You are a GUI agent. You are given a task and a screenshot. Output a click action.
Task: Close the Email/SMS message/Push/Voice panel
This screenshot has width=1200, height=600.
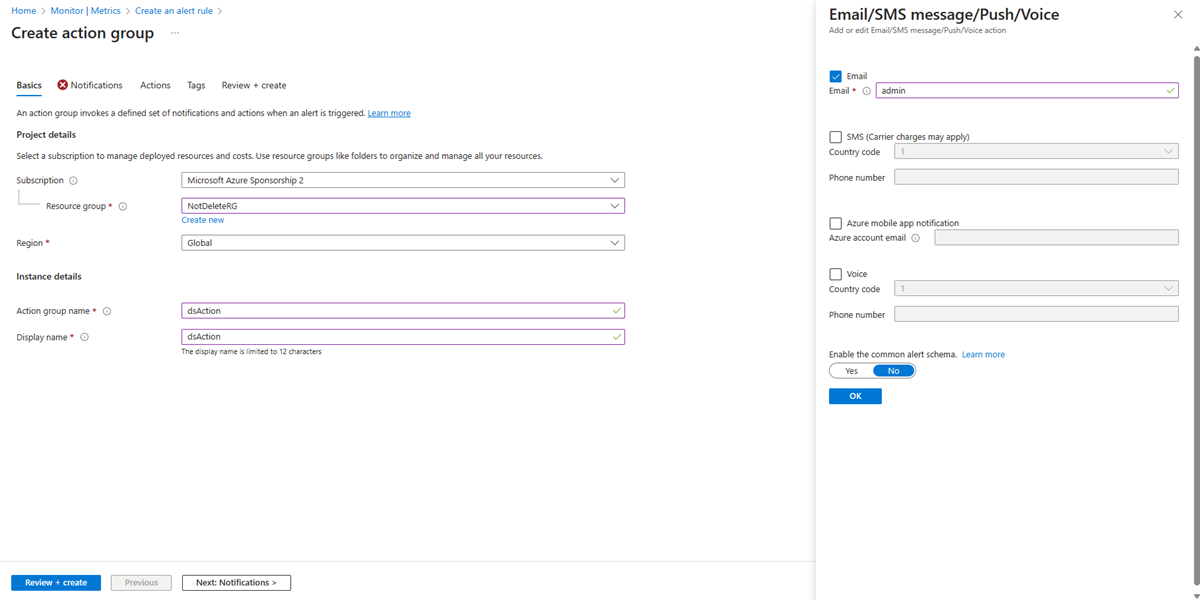coord(1177,15)
